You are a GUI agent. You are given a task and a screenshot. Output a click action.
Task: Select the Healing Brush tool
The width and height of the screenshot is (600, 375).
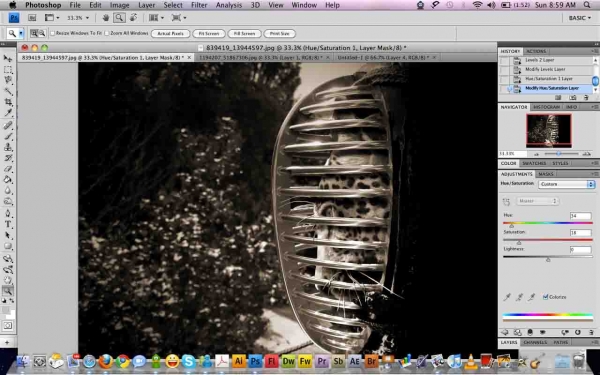[8, 125]
